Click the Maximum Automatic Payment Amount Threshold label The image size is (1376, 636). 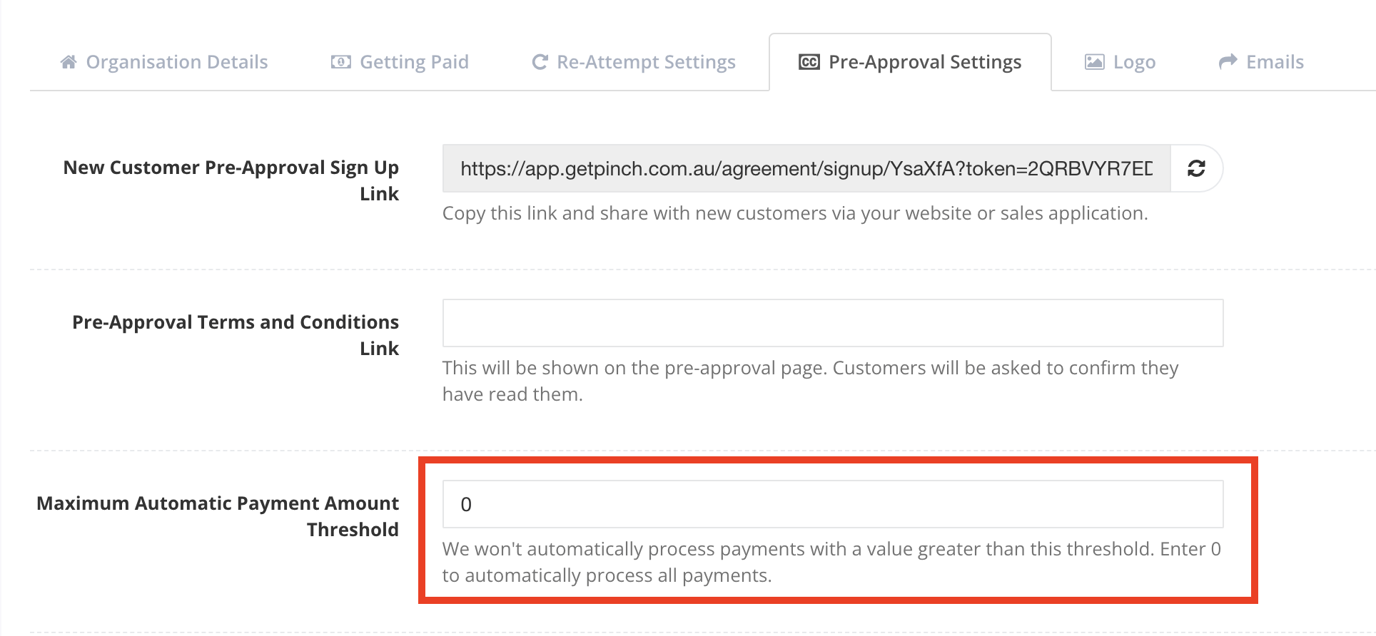217,516
